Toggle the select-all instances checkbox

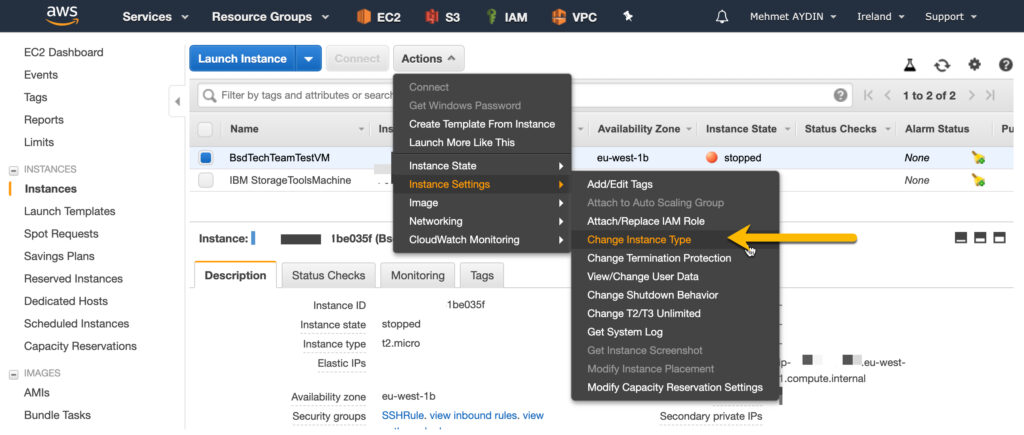click(205, 129)
